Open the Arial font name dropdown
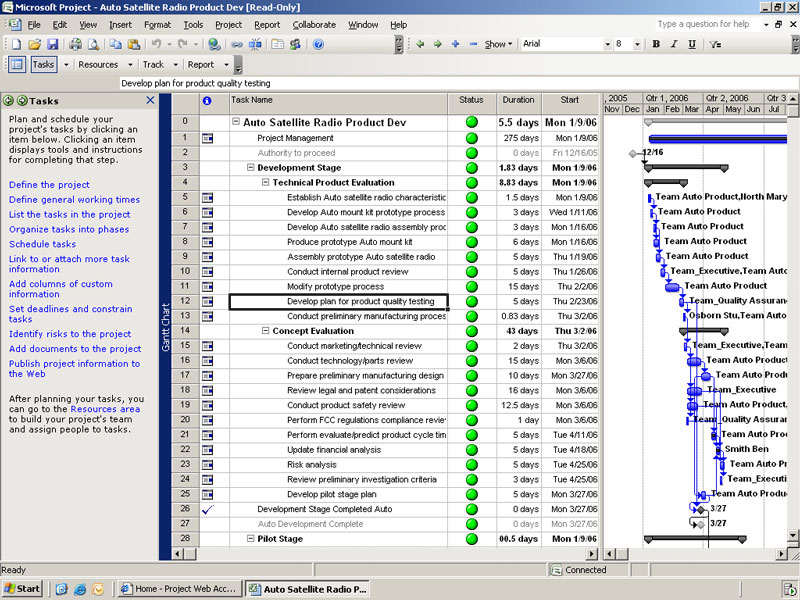 [x=605, y=44]
